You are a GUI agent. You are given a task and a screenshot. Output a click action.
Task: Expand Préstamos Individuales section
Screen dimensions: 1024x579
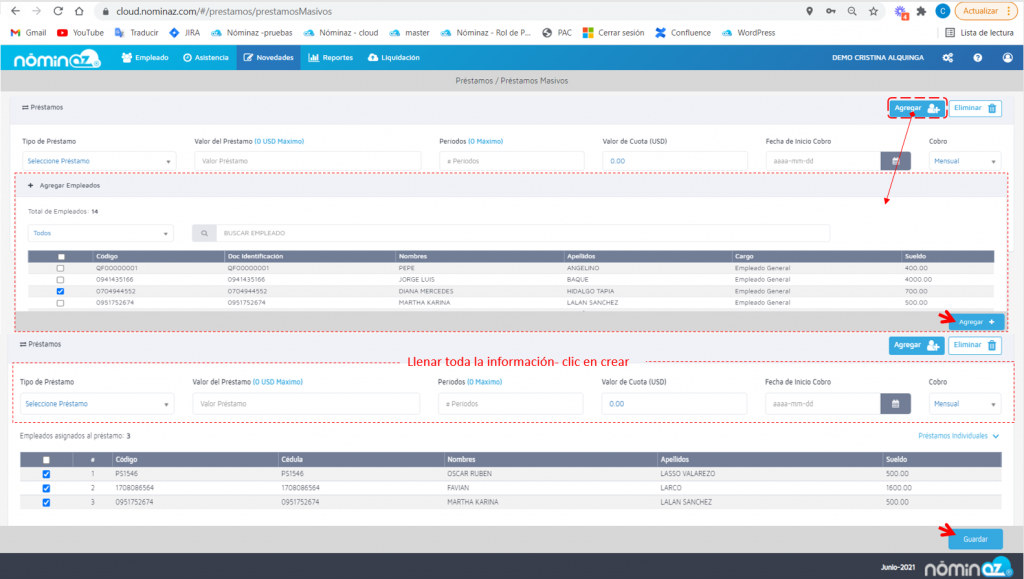[958, 436]
